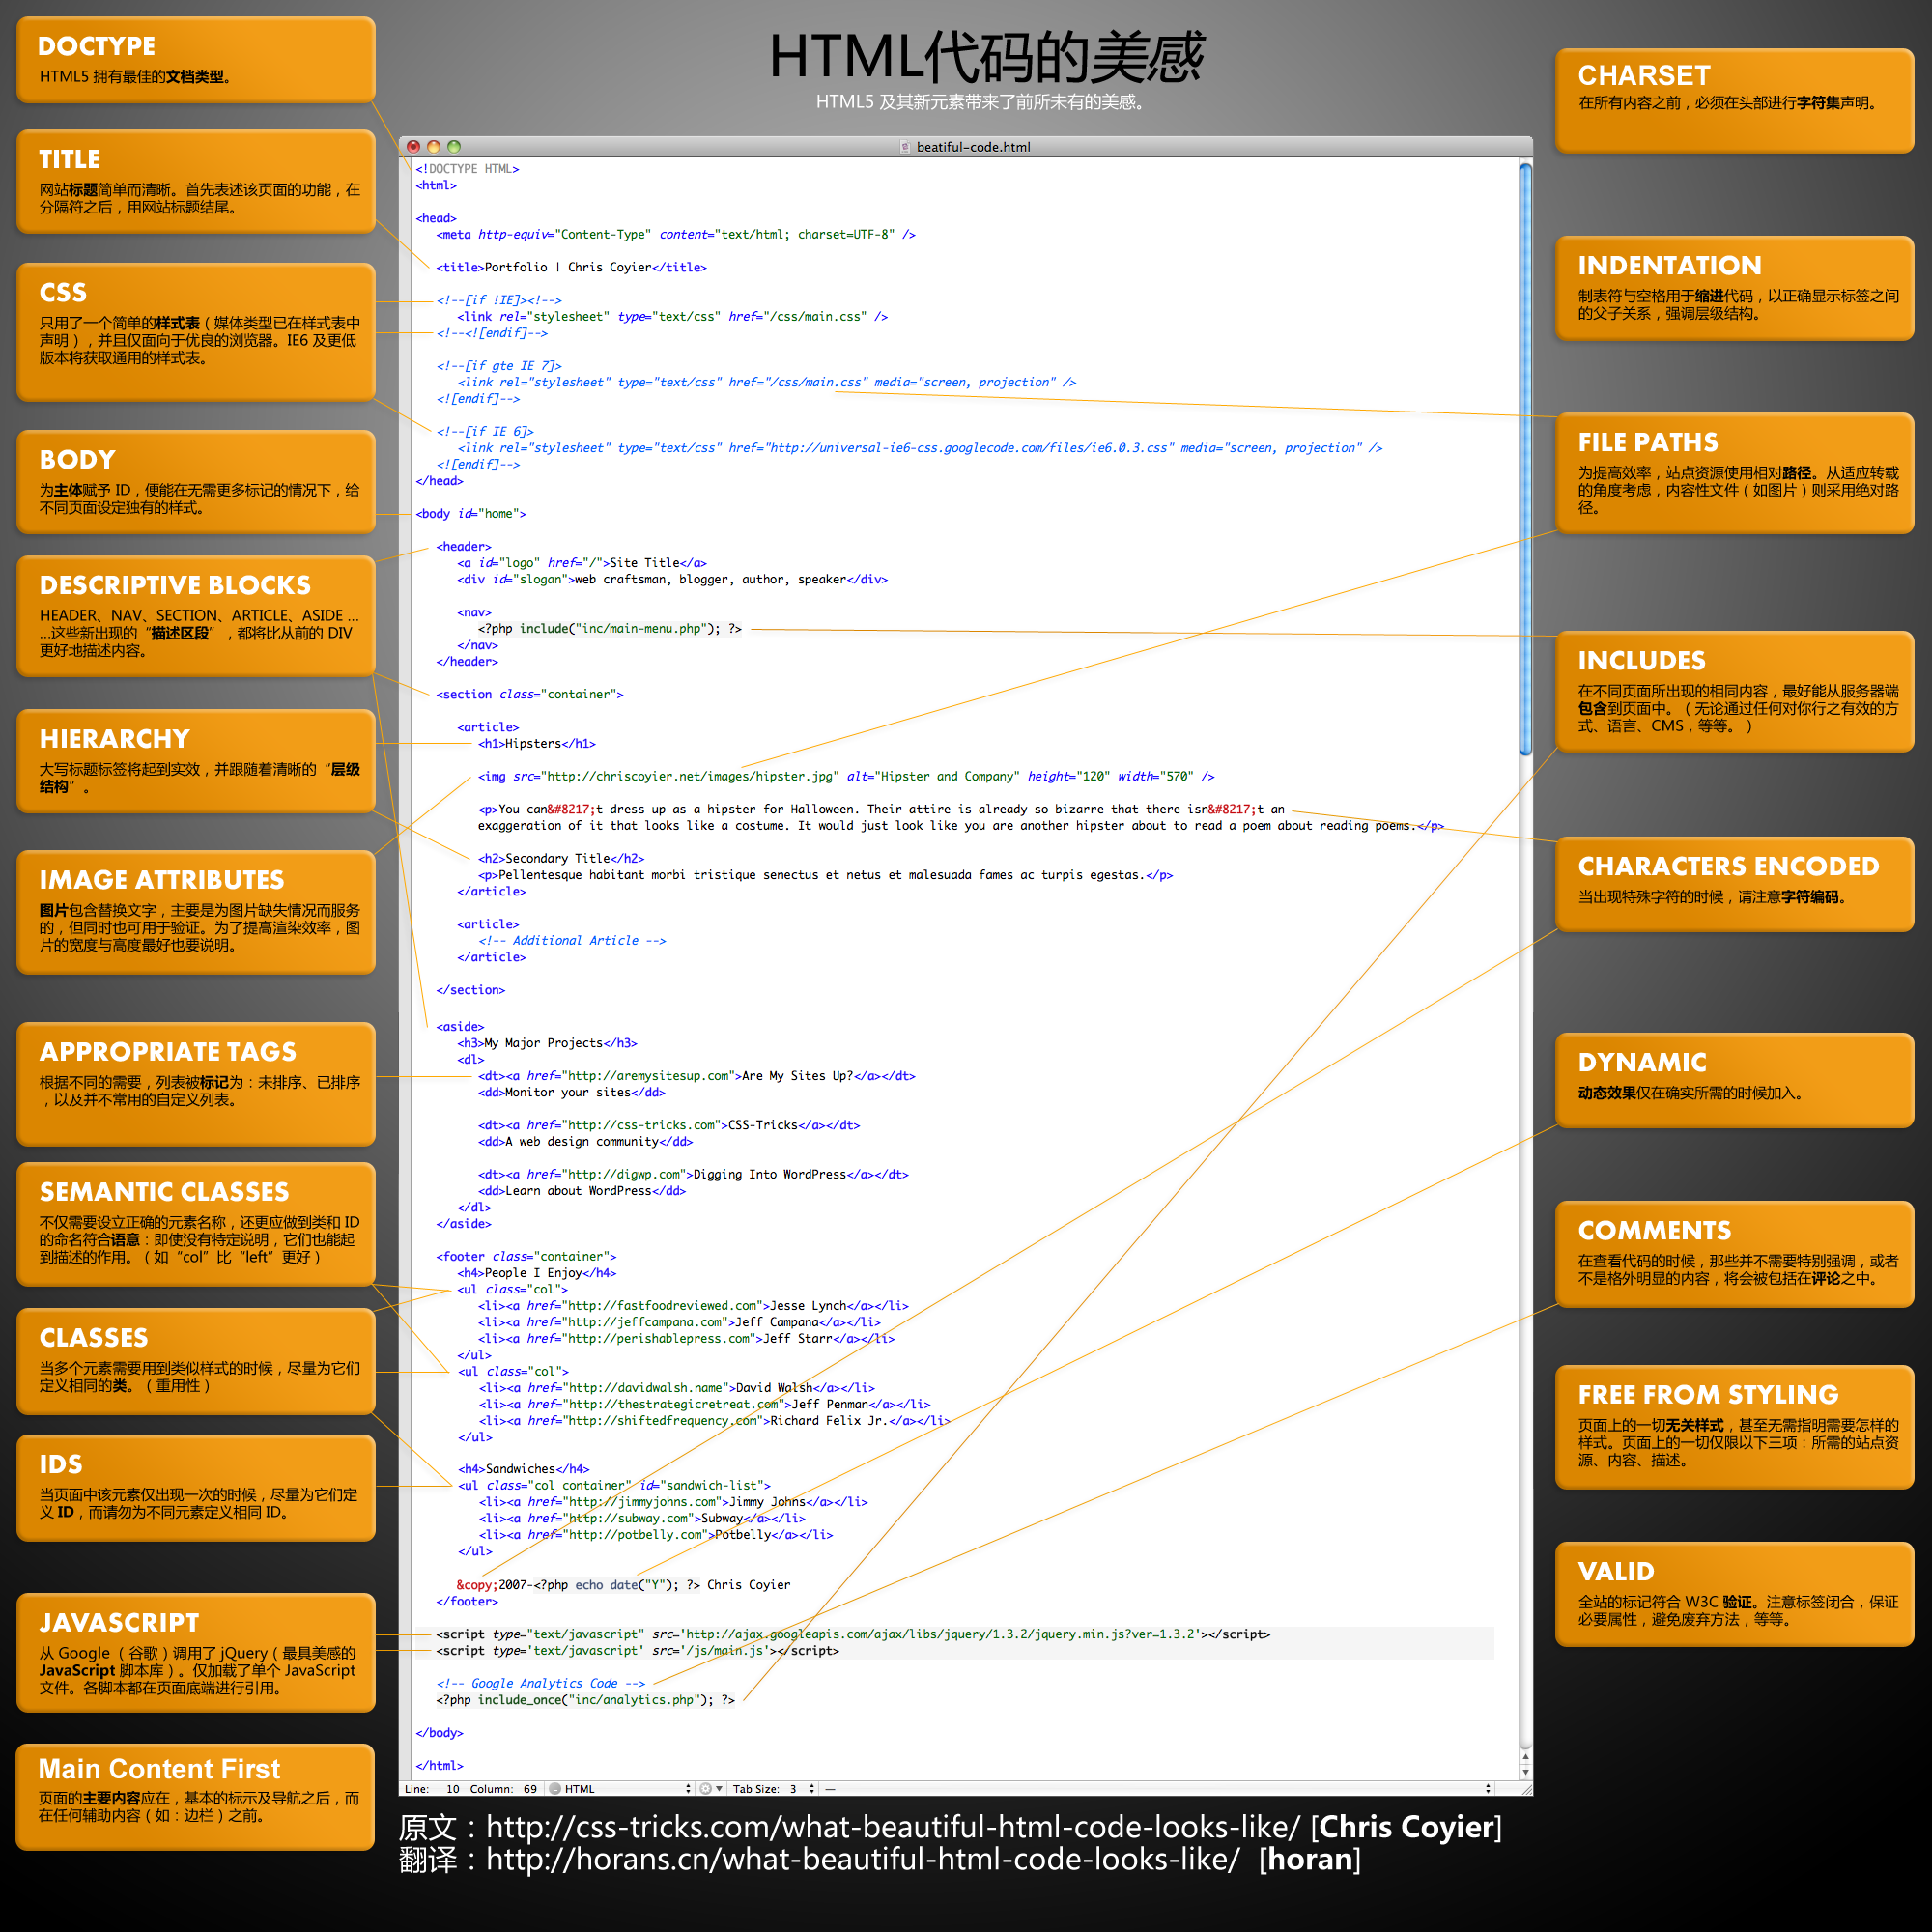Click the title tag line in the code
The width and height of the screenshot is (1932, 1932).
click(x=571, y=267)
